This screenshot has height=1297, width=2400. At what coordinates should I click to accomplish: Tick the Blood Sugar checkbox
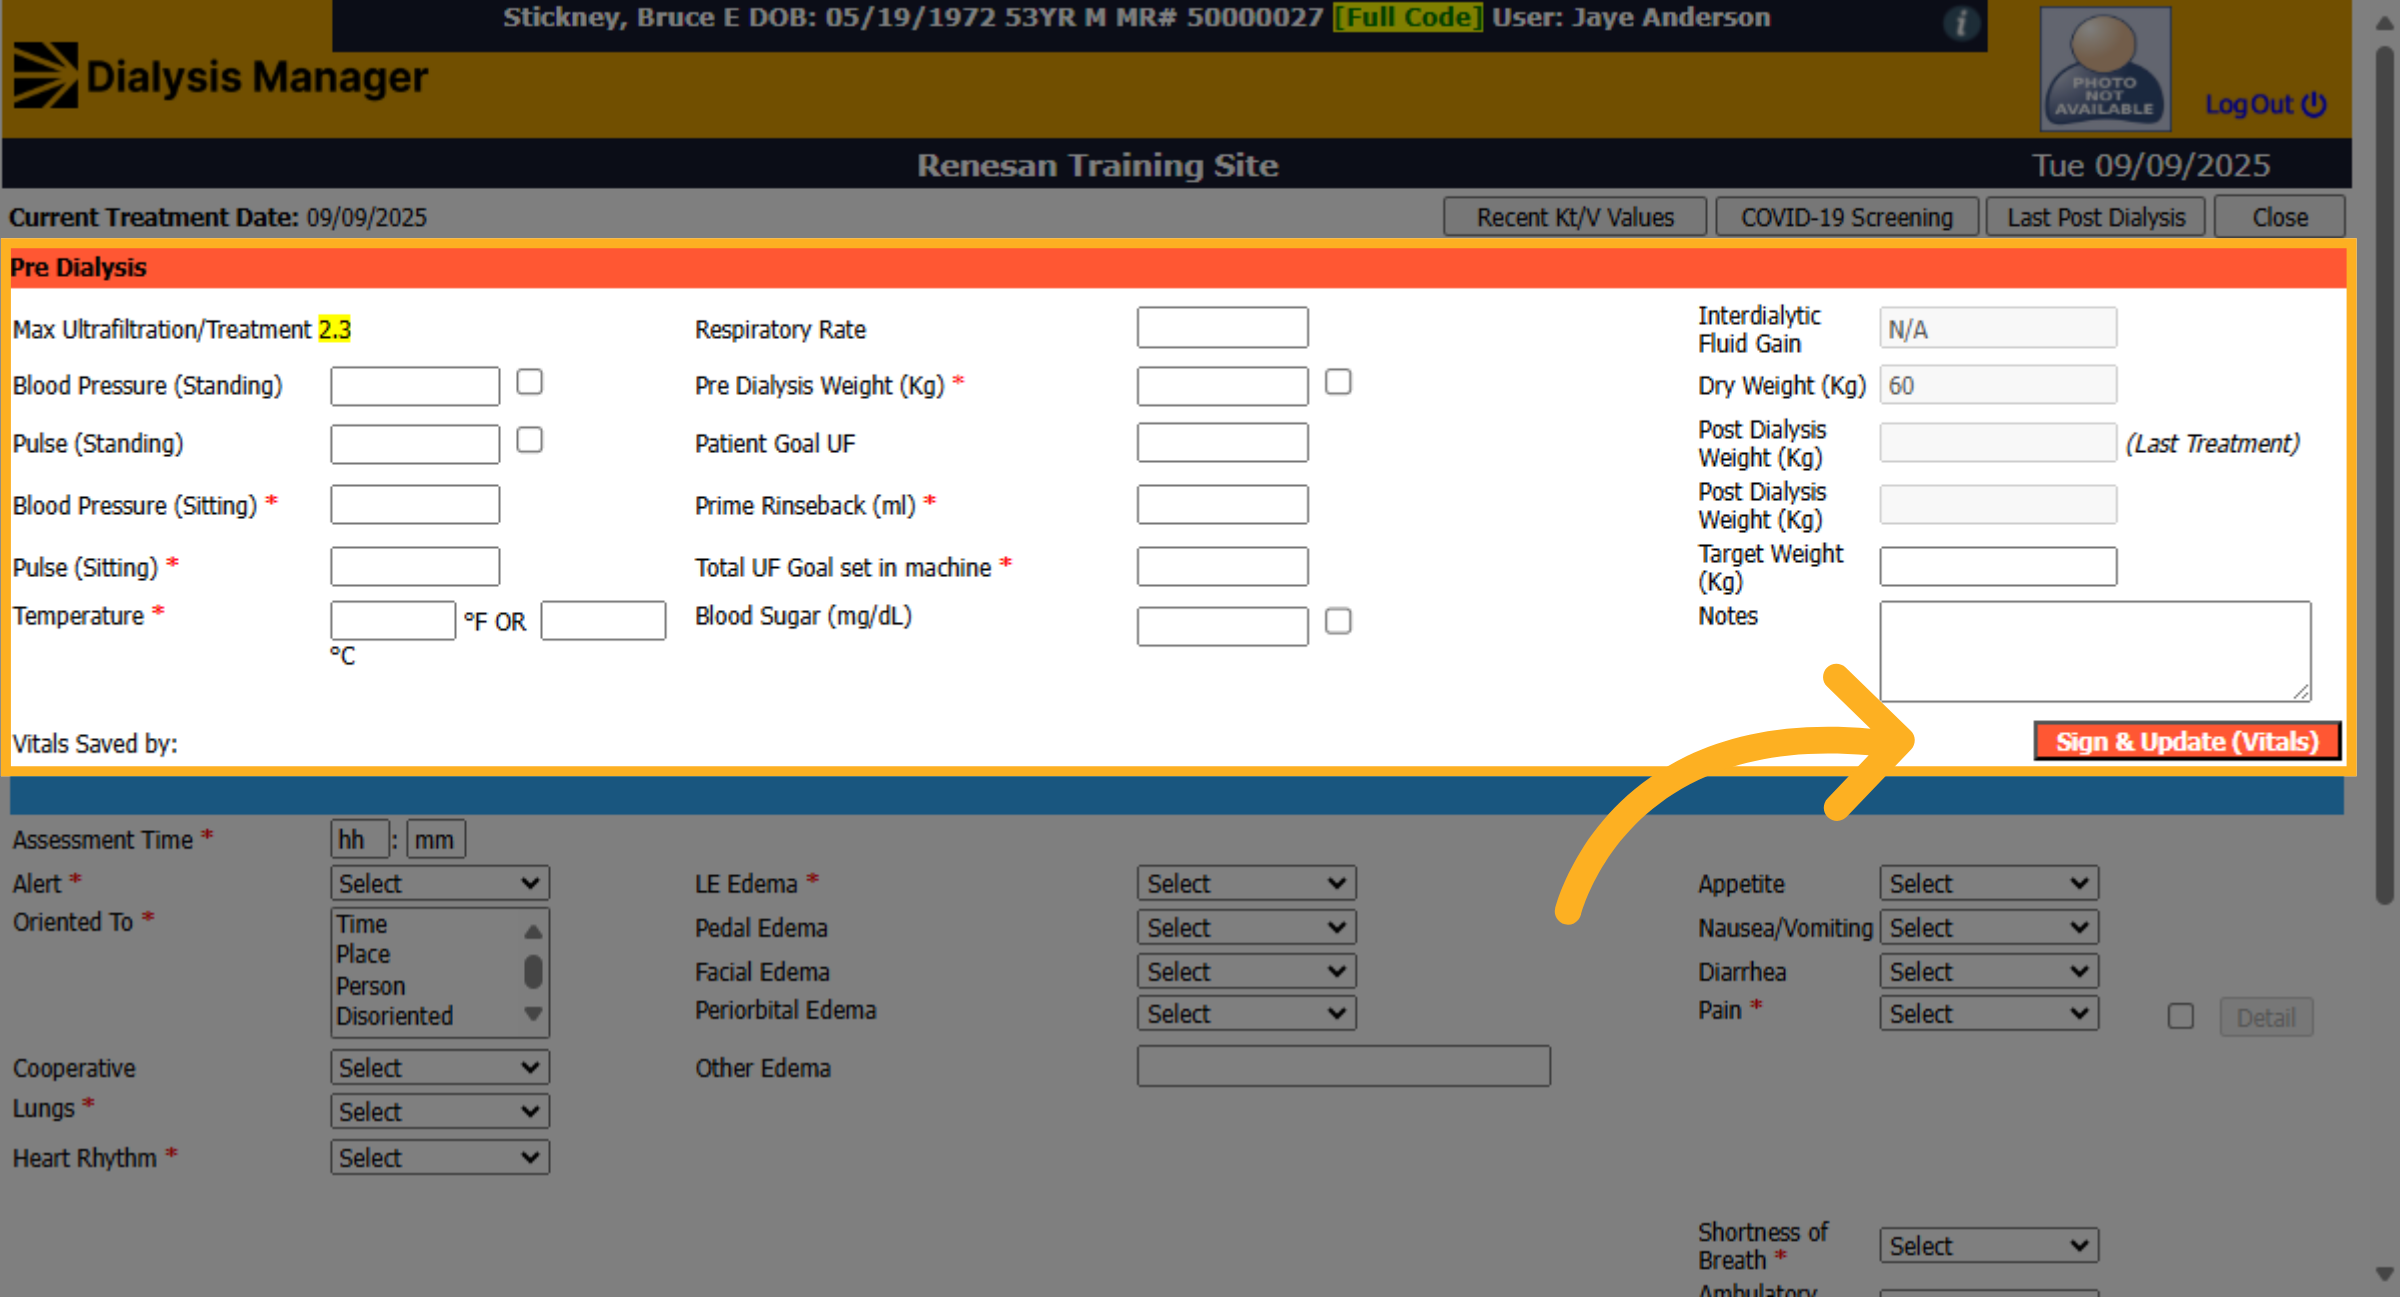(1338, 621)
